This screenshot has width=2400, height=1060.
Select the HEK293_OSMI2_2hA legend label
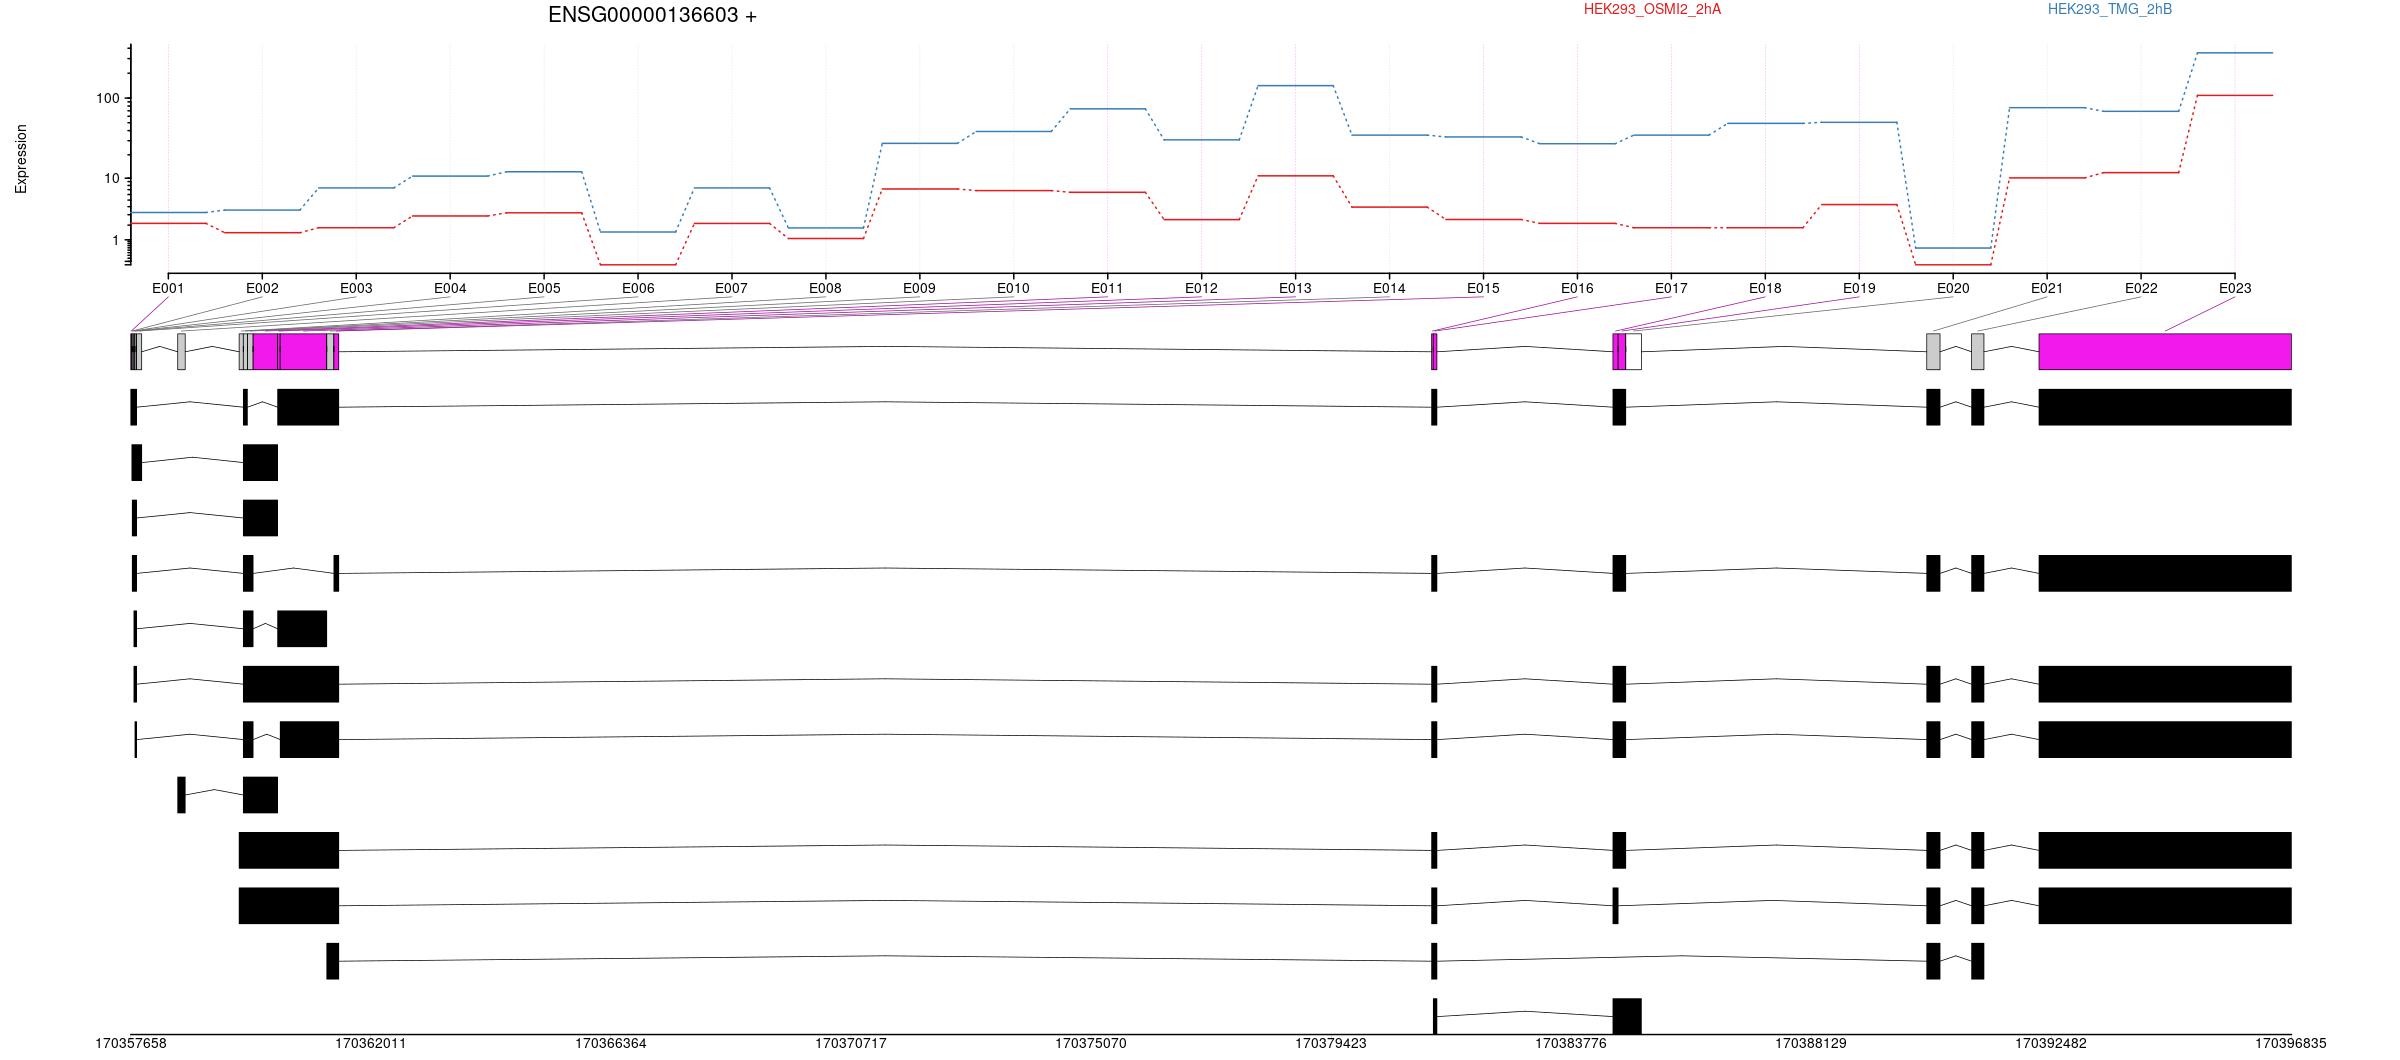point(1652,9)
